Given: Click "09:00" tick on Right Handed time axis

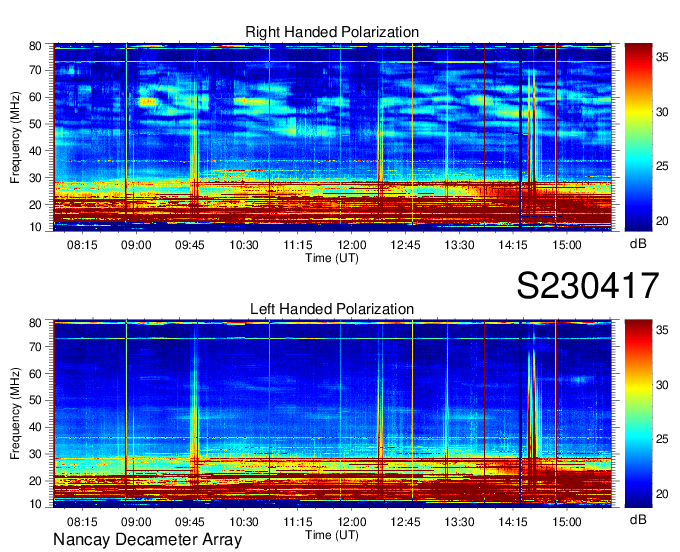Looking at the screenshot, I should tap(136, 245).
